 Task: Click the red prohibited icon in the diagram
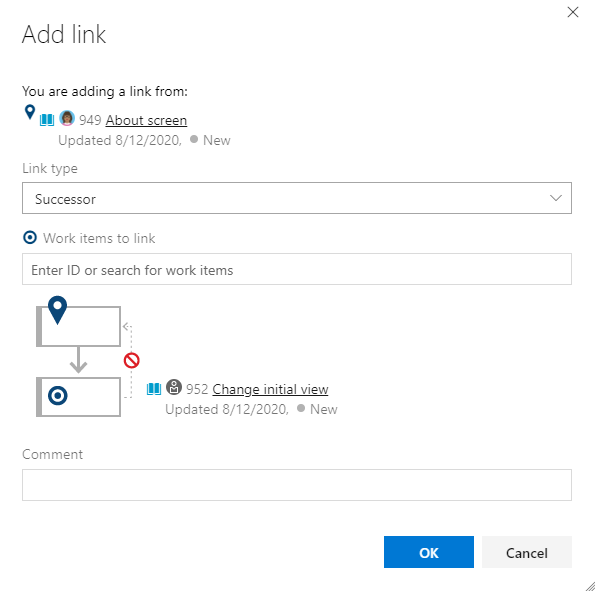coord(131,360)
